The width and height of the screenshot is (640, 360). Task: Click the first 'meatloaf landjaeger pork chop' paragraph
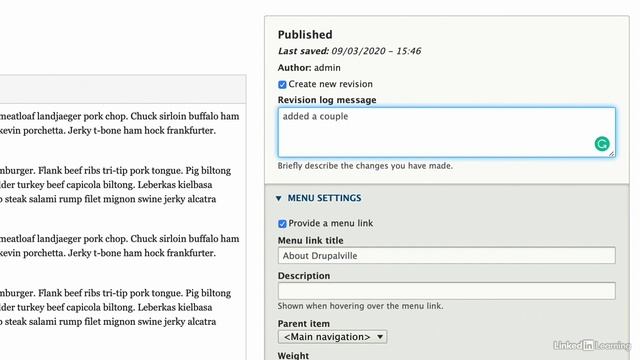click(x=120, y=123)
